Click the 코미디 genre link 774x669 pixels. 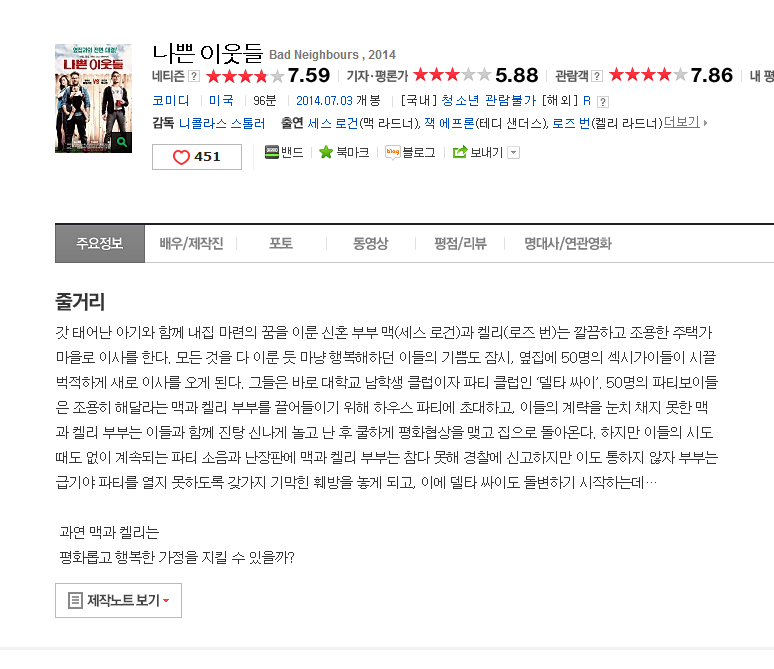(171, 101)
